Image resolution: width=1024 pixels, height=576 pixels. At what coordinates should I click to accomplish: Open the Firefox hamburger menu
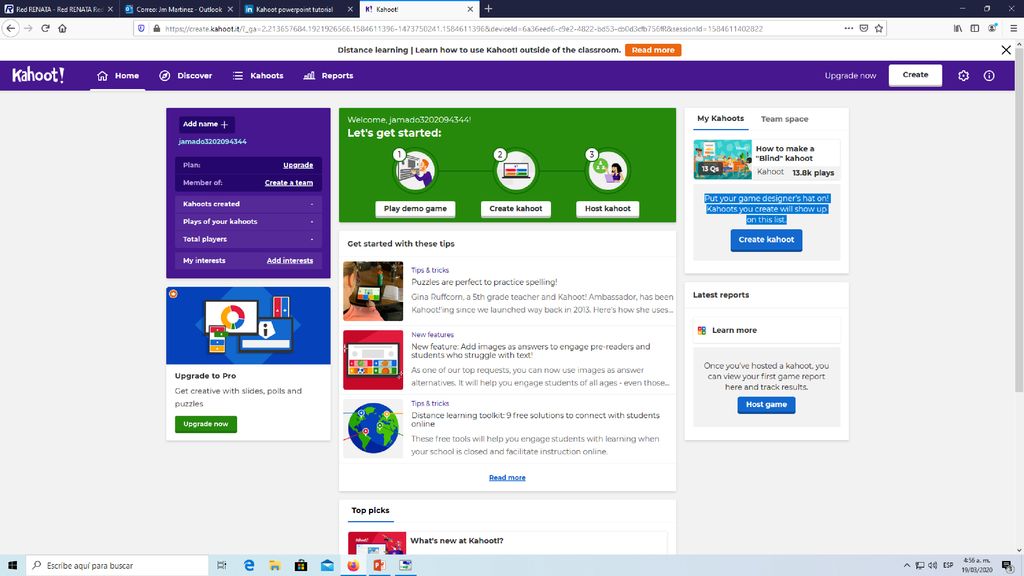coord(1013,29)
